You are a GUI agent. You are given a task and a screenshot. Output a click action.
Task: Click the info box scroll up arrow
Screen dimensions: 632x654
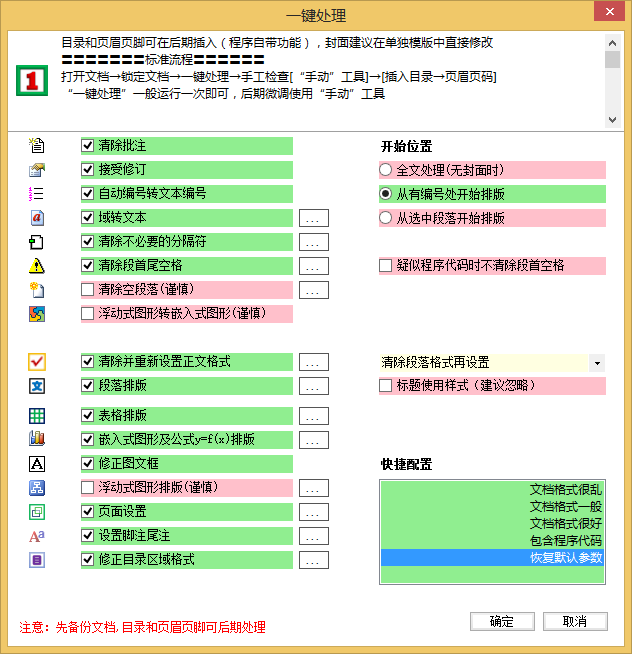[x=612, y=43]
